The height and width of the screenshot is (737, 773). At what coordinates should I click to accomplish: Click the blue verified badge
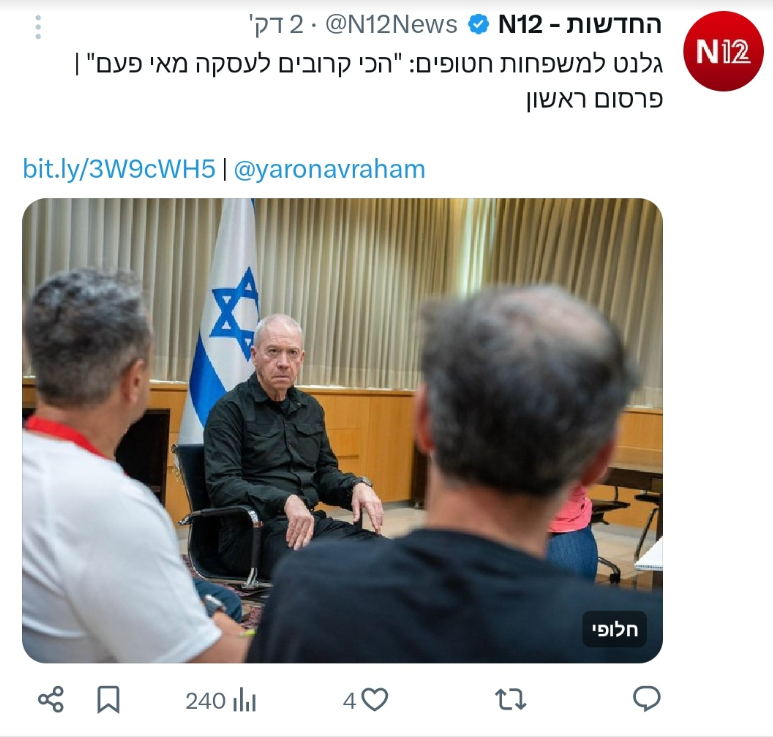coord(478,25)
